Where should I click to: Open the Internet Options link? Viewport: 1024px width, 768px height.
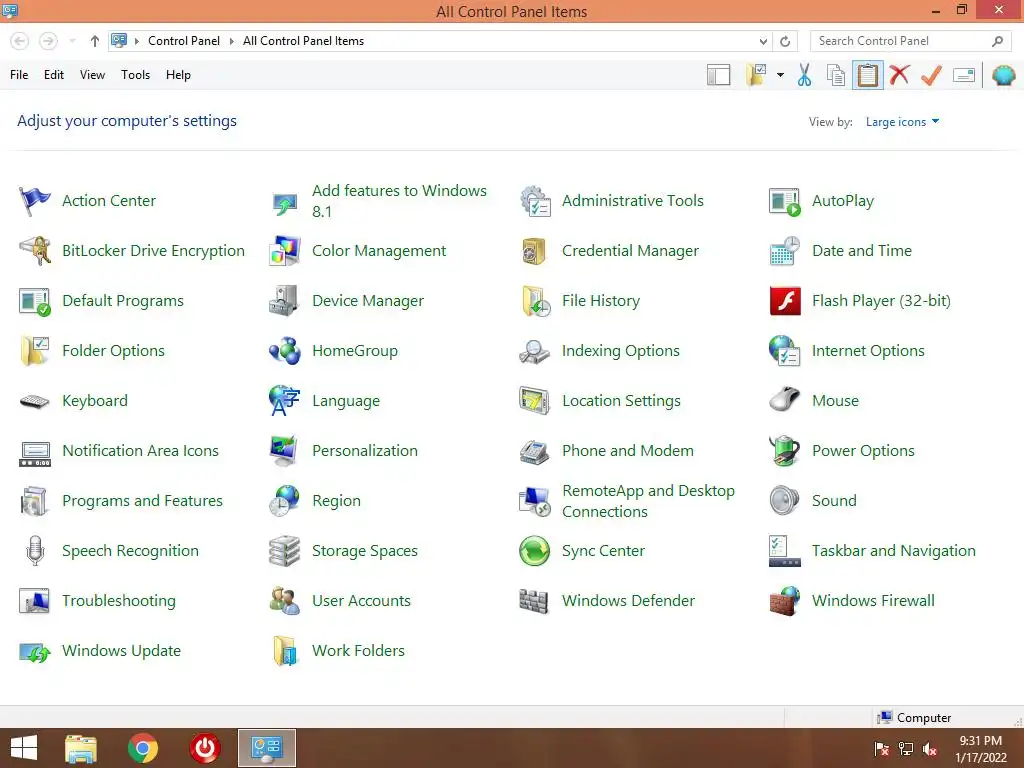pos(868,351)
